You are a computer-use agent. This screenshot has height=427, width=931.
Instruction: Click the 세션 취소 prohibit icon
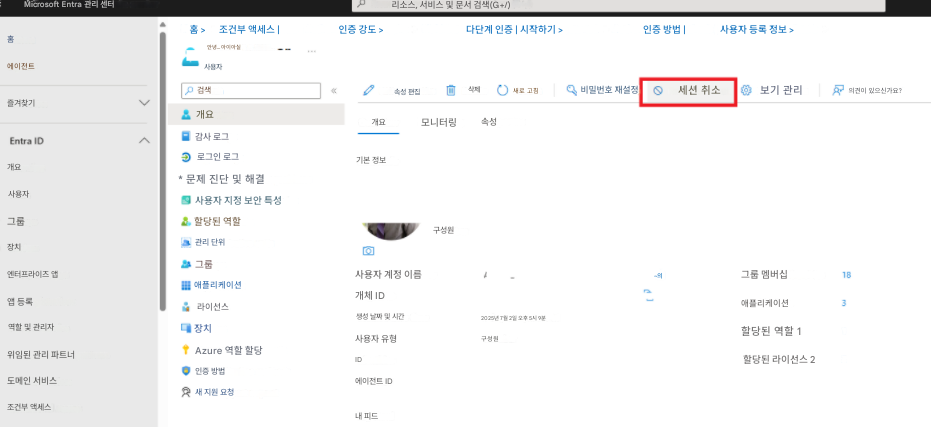click(x=658, y=91)
